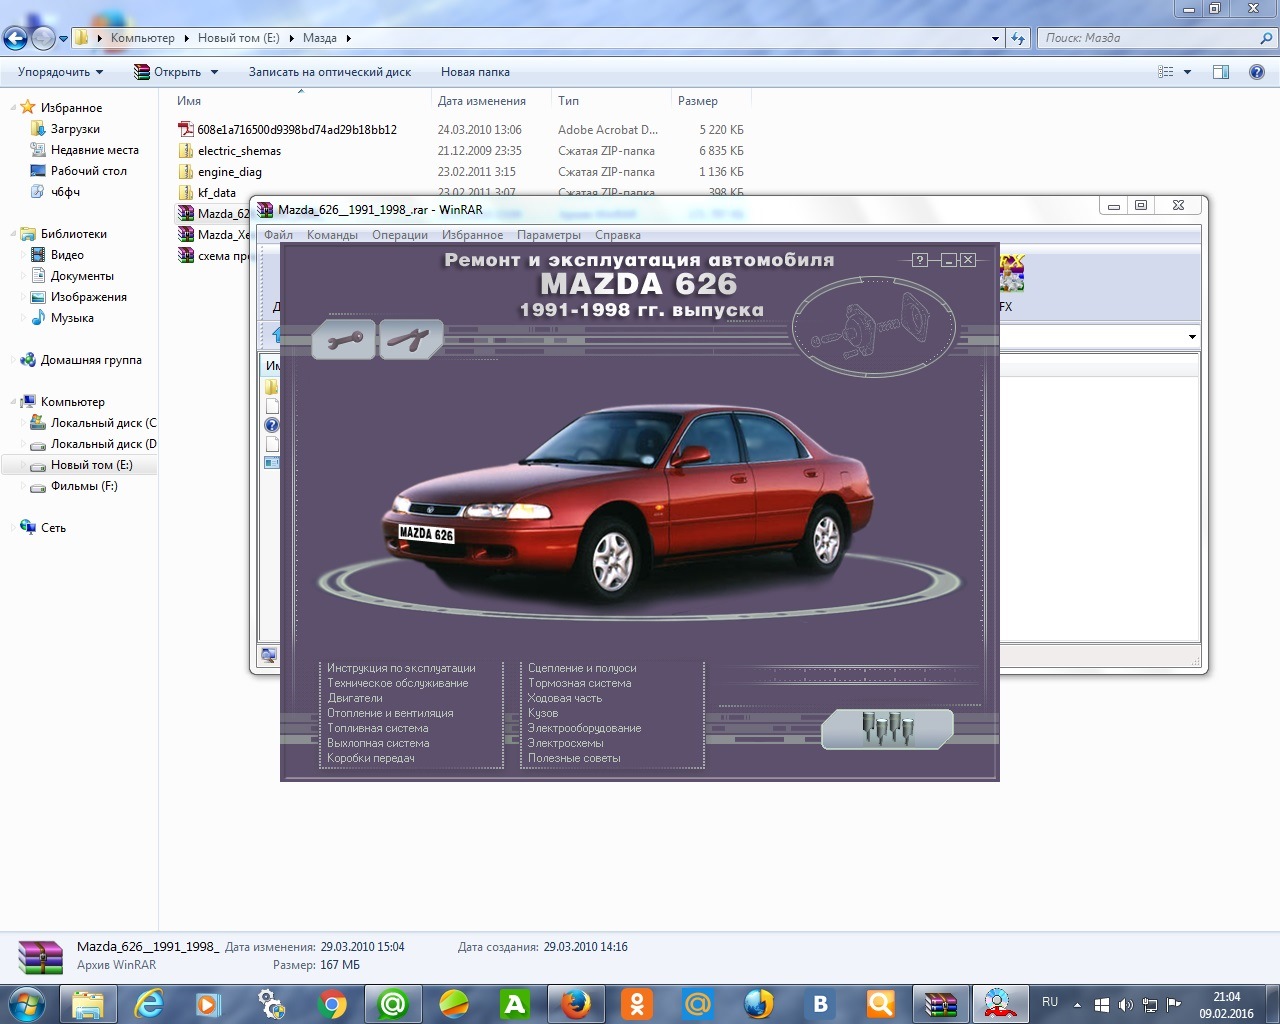This screenshot has width=1280, height=1024.
Task: Click the pliers icon button in manual
Action: pyautogui.click(x=410, y=340)
